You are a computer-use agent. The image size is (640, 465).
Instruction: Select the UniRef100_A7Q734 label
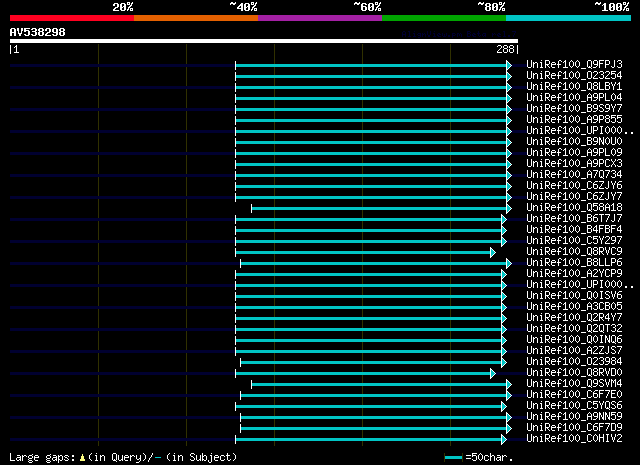click(x=574, y=174)
